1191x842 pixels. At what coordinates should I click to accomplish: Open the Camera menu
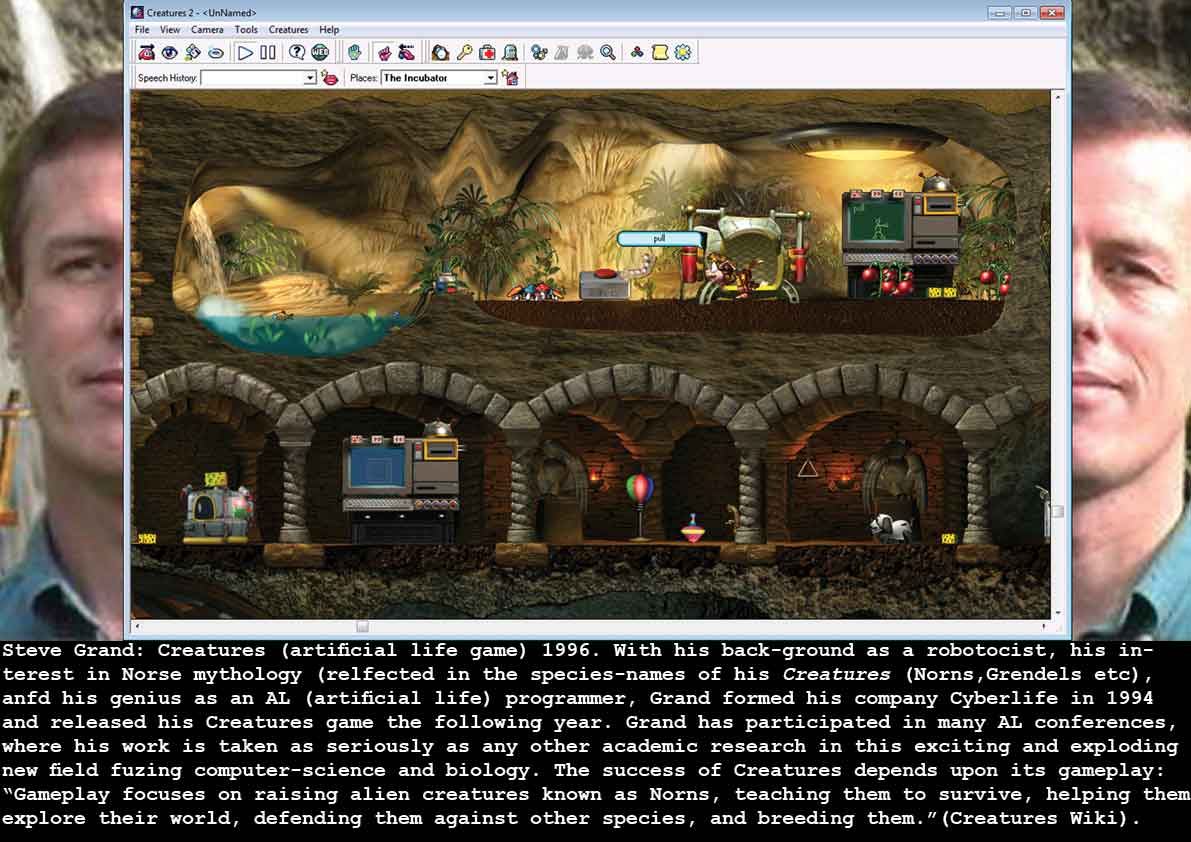coord(207,30)
